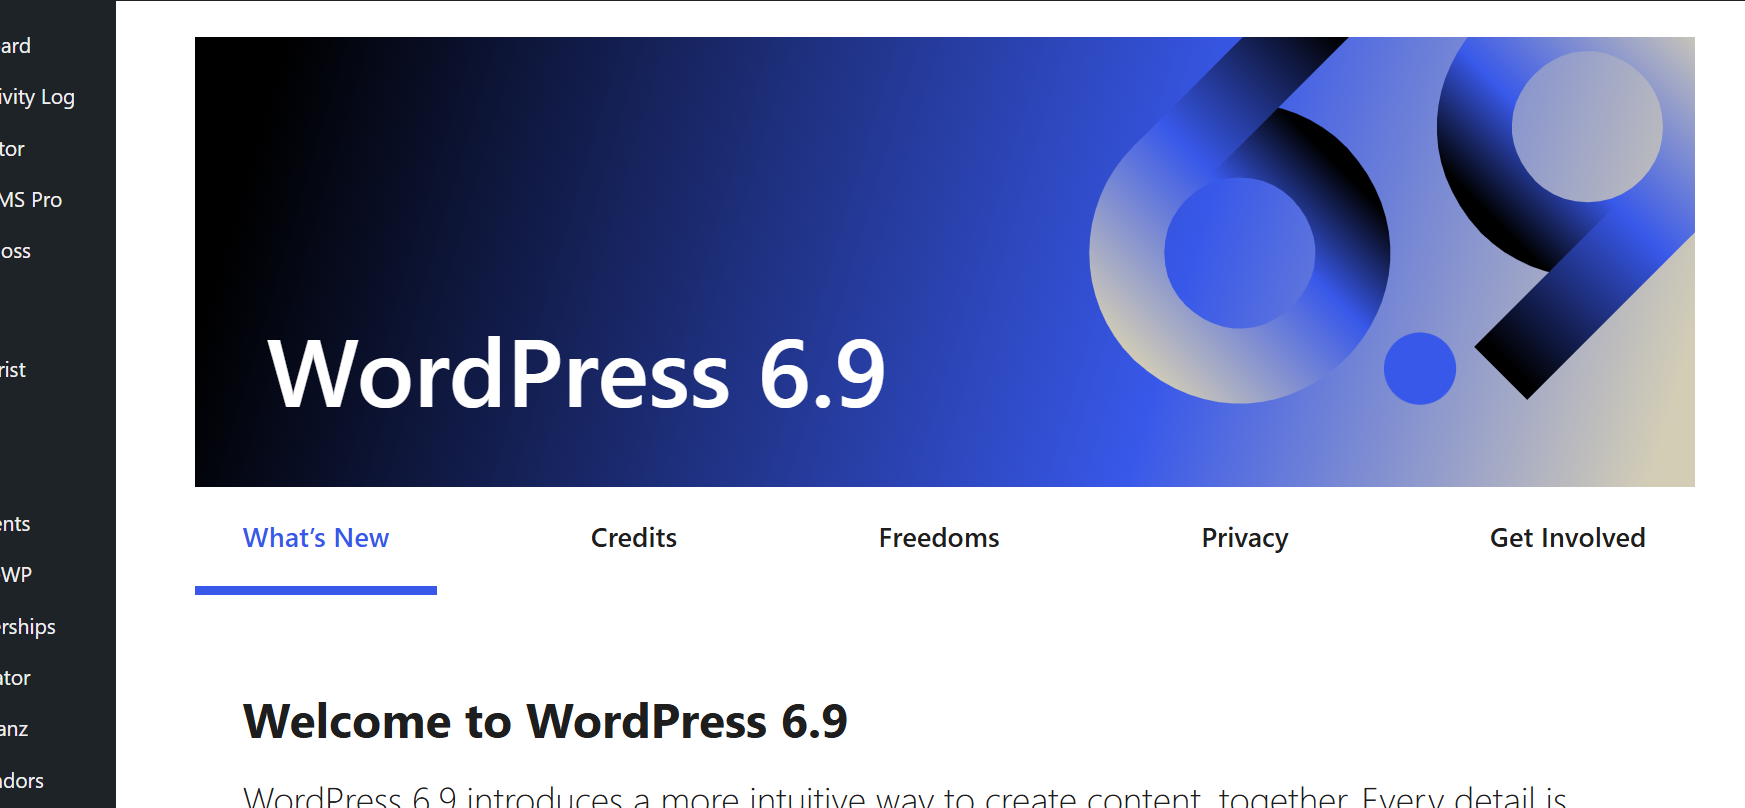1745x808 pixels.
Task: Select the Privacy tab
Action: pyautogui.click(x=1245, y=540)
